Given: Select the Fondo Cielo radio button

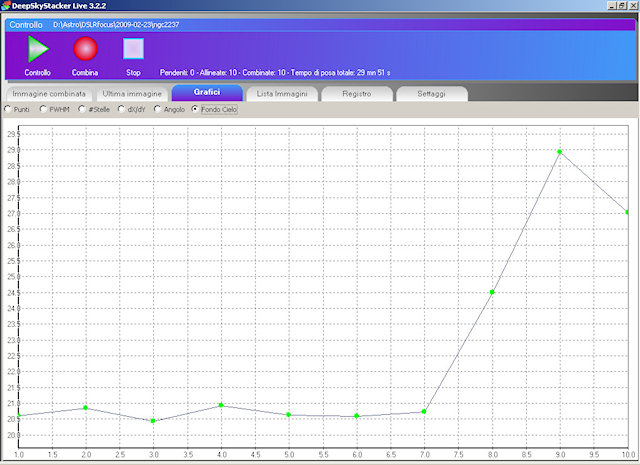Looking at the screenshot, I should point(195,109).
